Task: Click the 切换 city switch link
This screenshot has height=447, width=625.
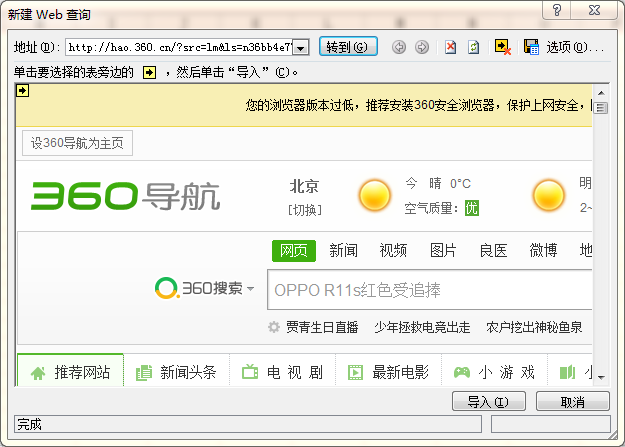Action: [305, 210]
